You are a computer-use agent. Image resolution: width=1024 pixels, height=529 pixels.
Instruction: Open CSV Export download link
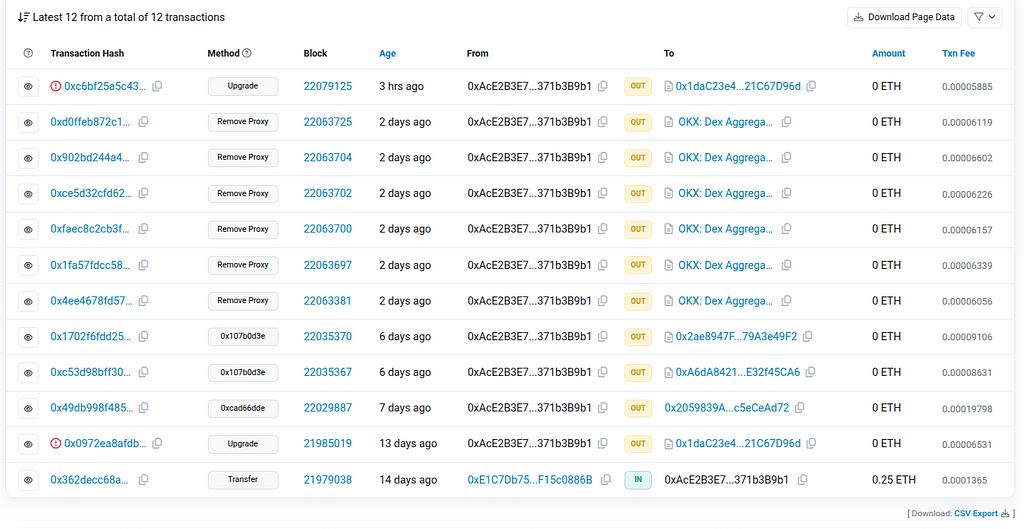(x=975, y=513)
